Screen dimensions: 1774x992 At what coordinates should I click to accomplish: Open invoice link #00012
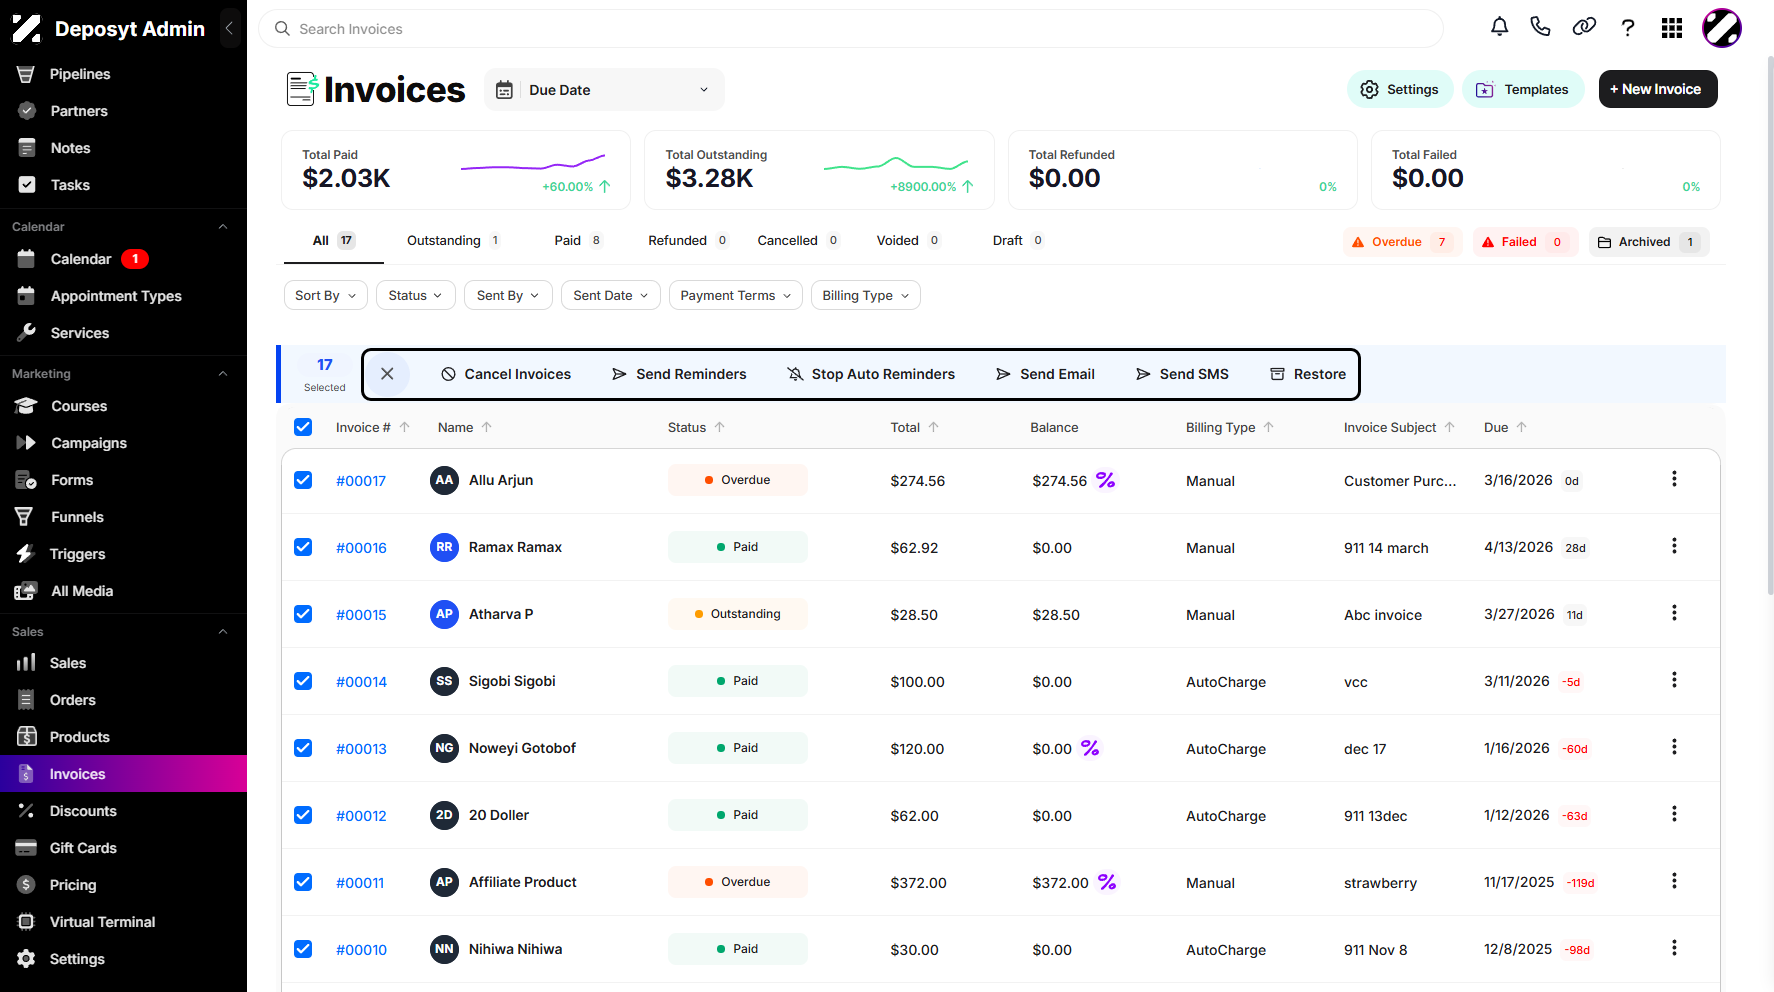[361, 816]
